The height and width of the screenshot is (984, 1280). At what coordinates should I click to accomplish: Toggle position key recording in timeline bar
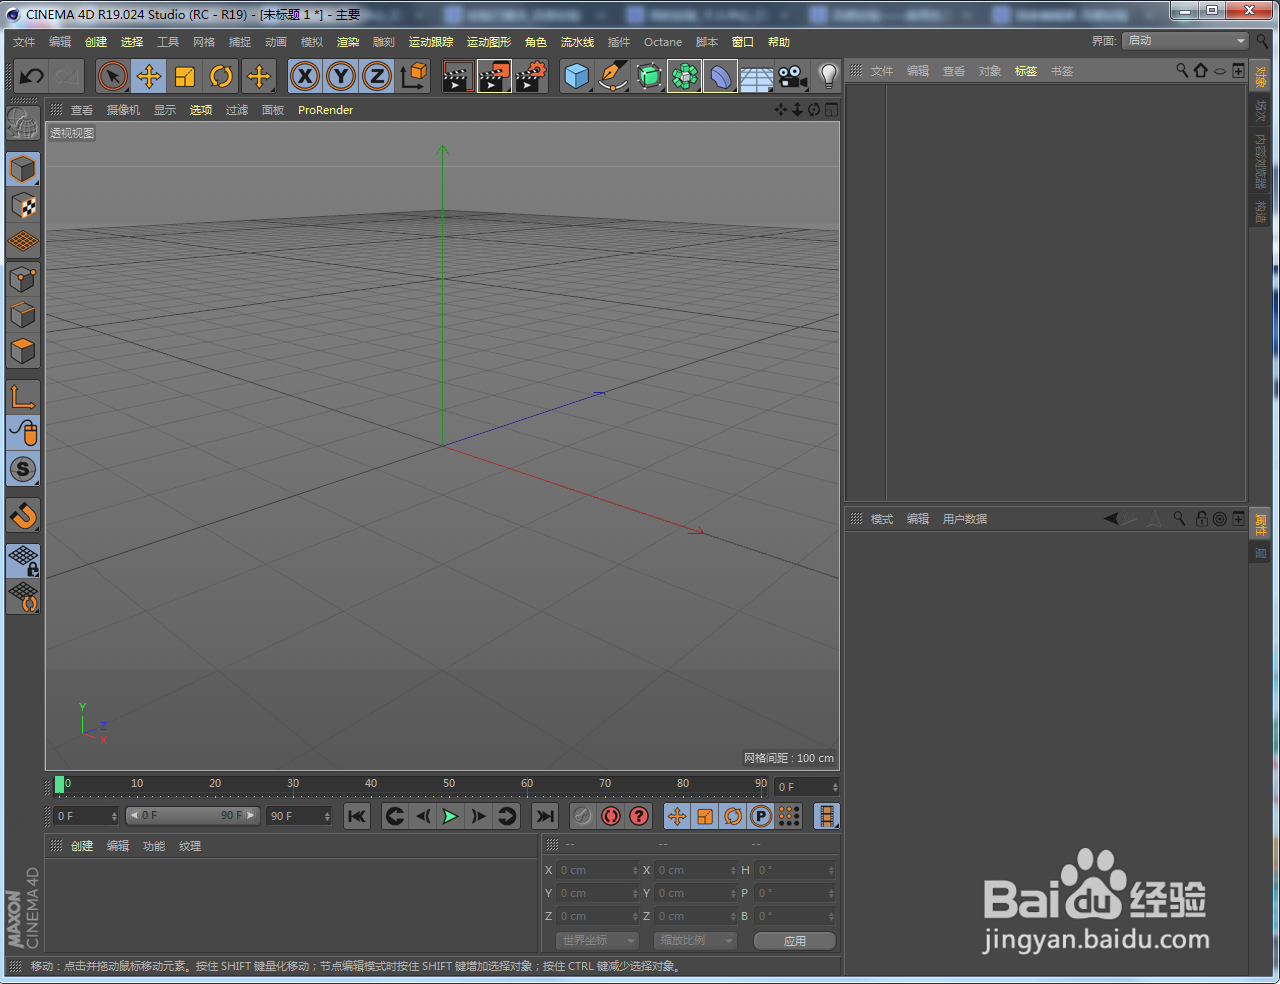click(677, 816)
